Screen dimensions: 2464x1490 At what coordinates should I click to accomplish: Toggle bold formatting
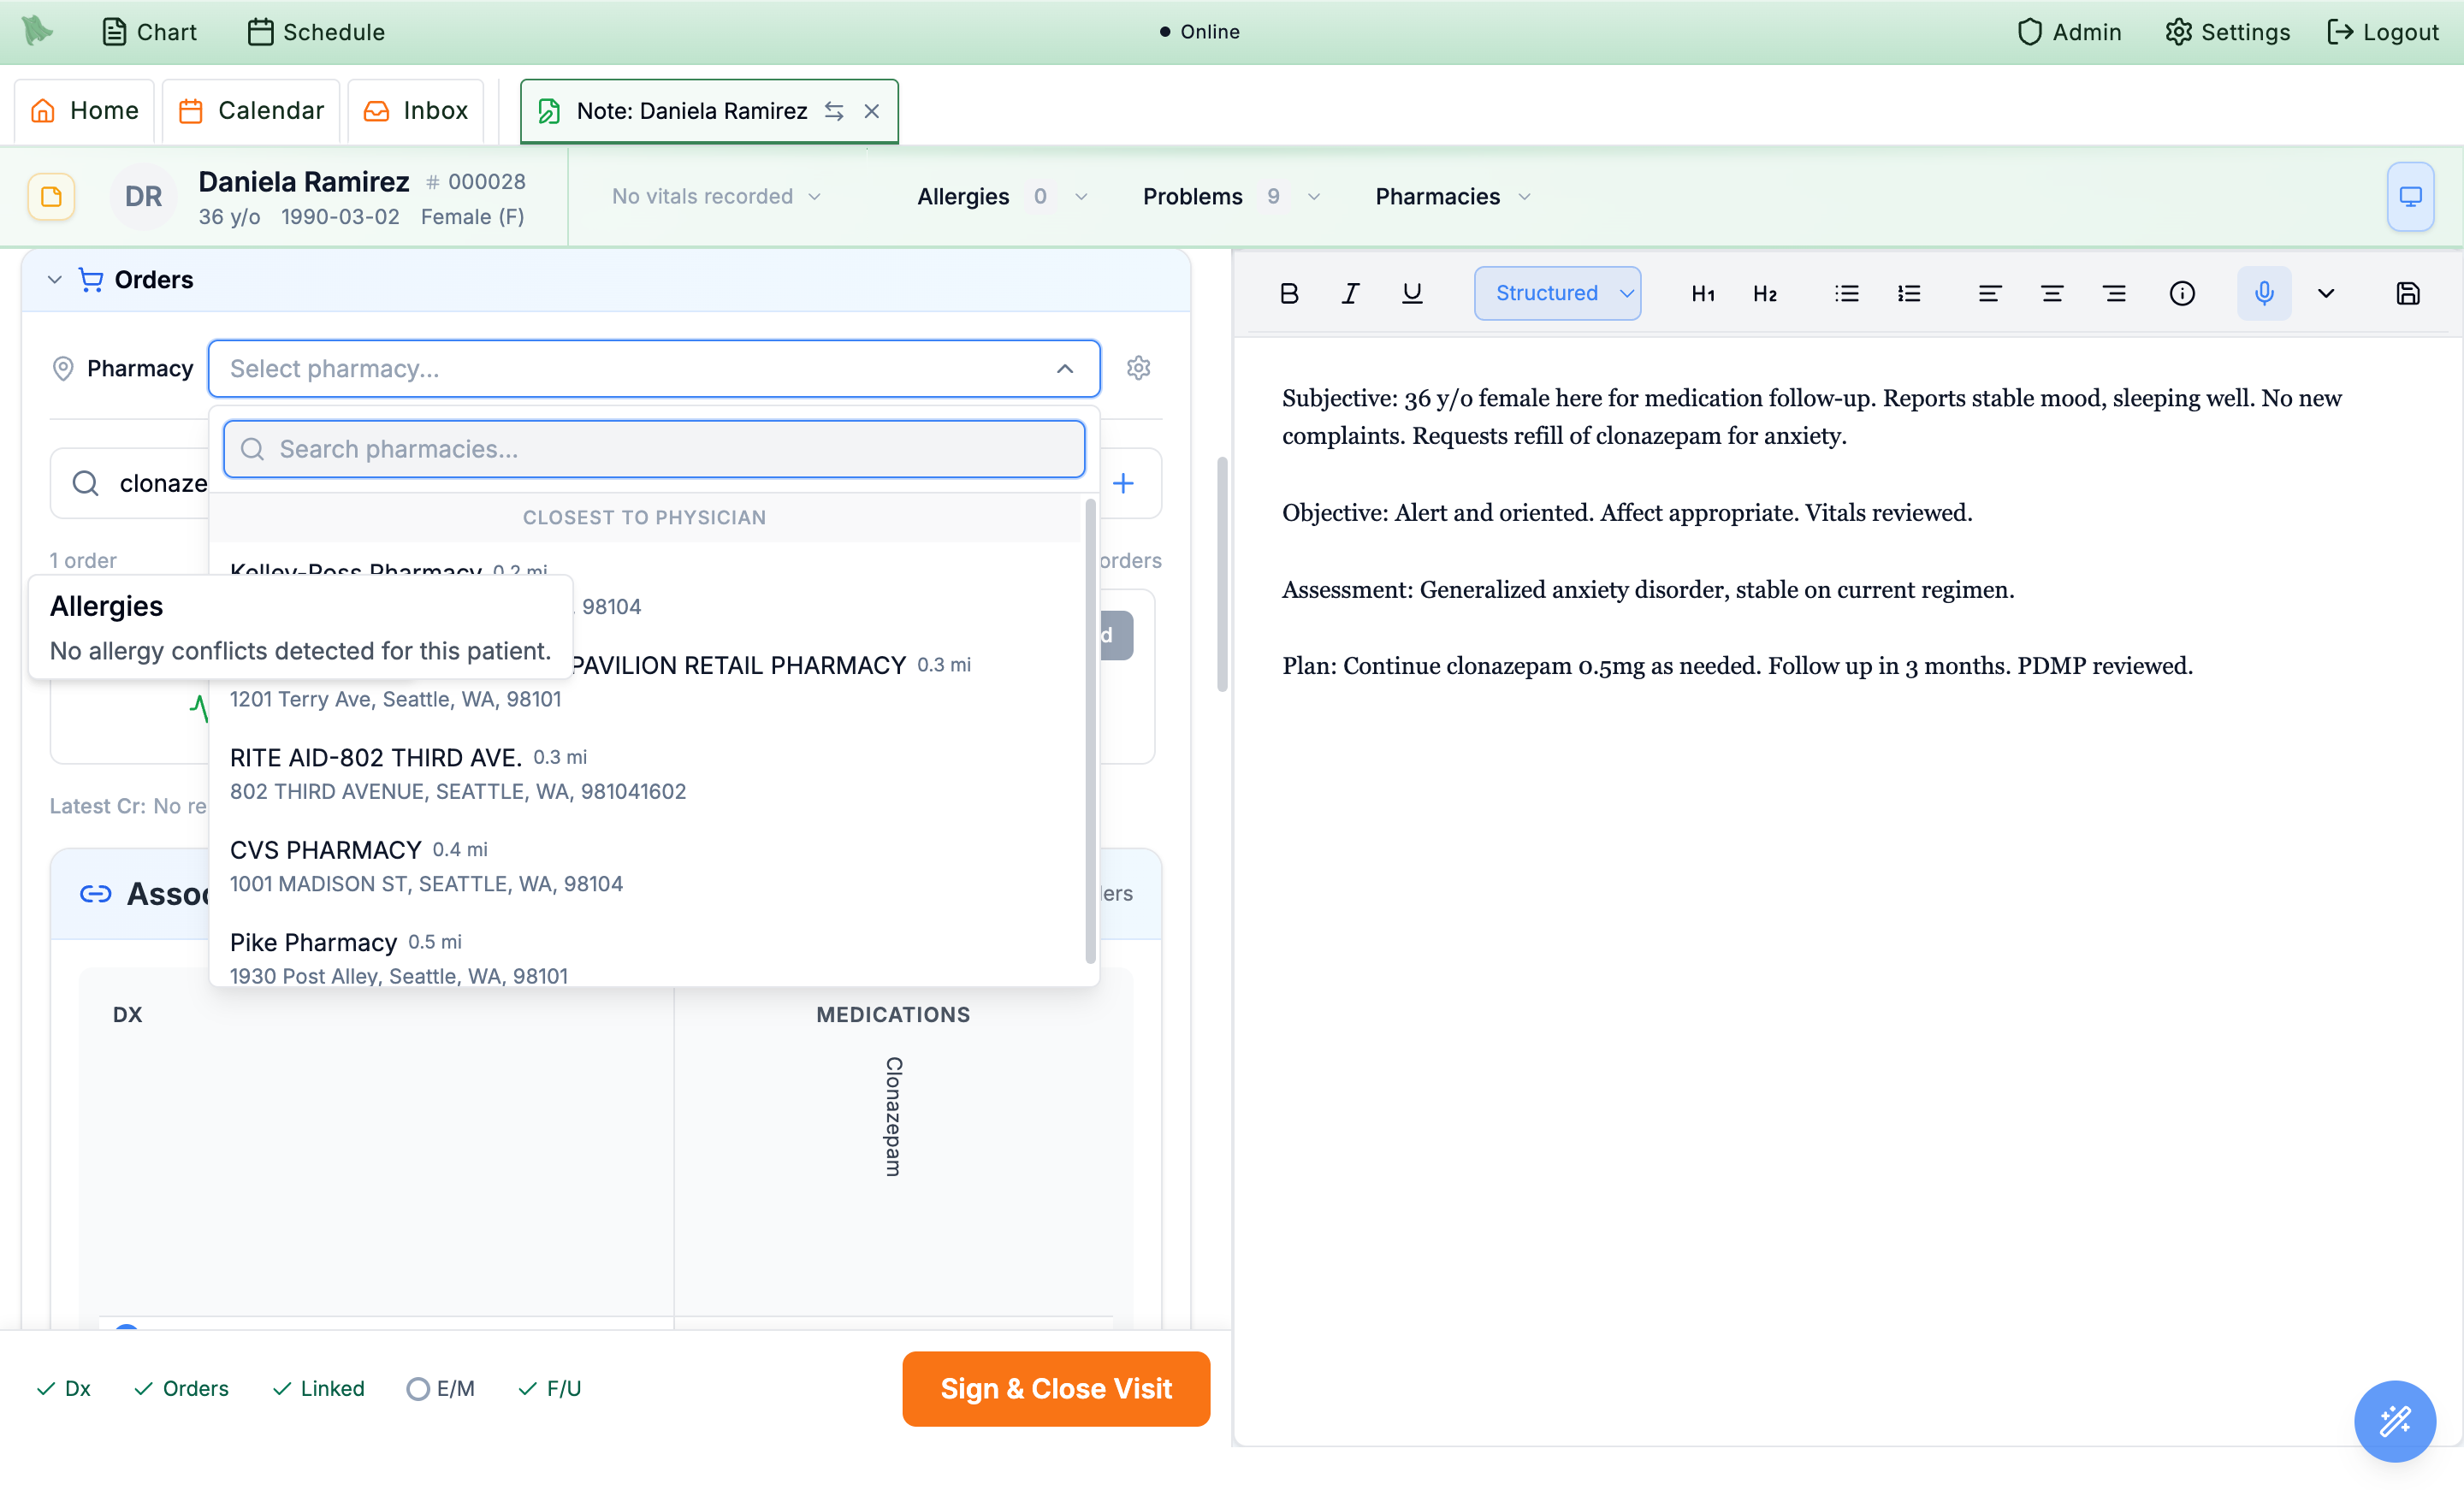(x=1289, y=293)
